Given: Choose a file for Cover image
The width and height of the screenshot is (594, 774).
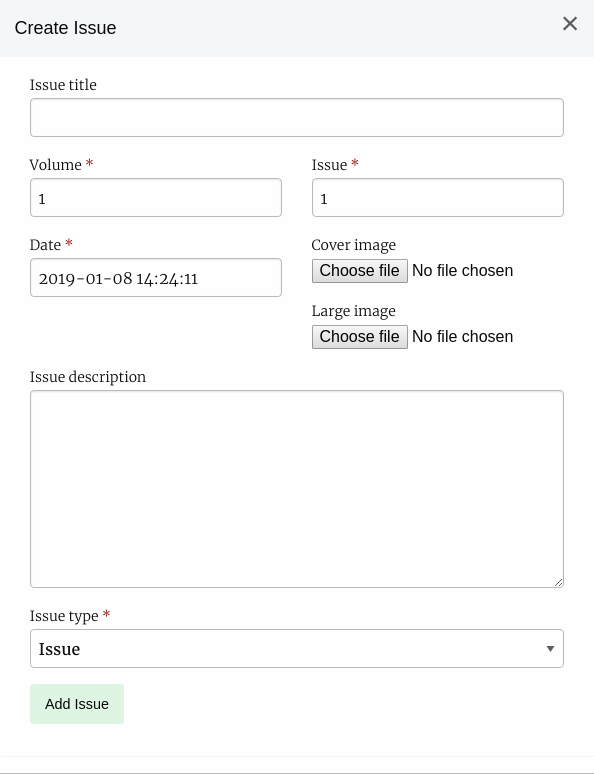Looking at the screenshot, I should [360, 271].
